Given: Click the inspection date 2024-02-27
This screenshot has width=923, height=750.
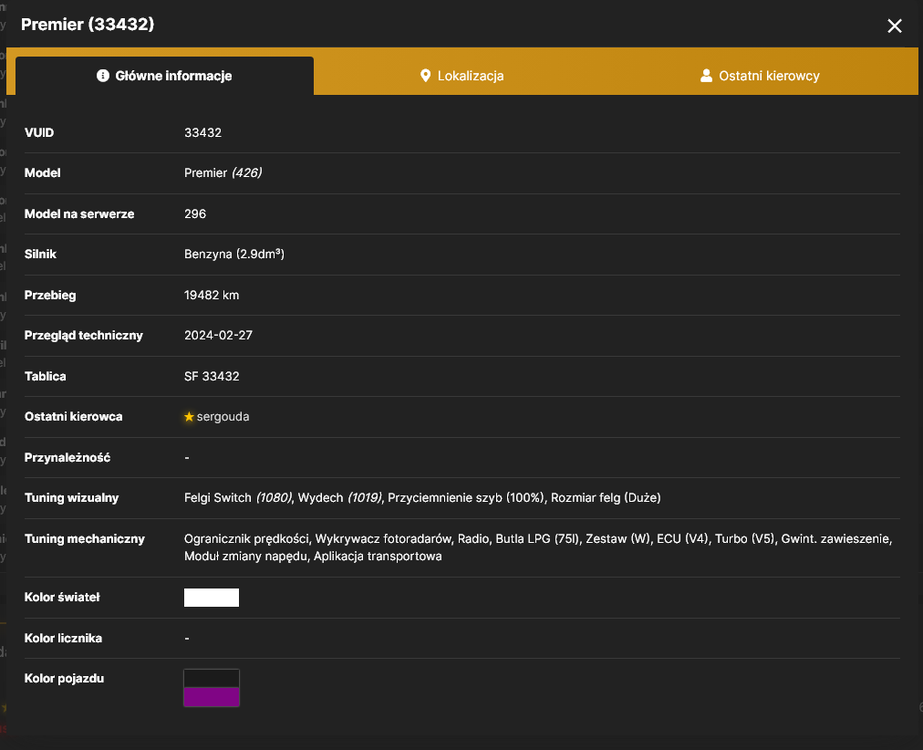Looking at the screenshot, I should [218, 336].
